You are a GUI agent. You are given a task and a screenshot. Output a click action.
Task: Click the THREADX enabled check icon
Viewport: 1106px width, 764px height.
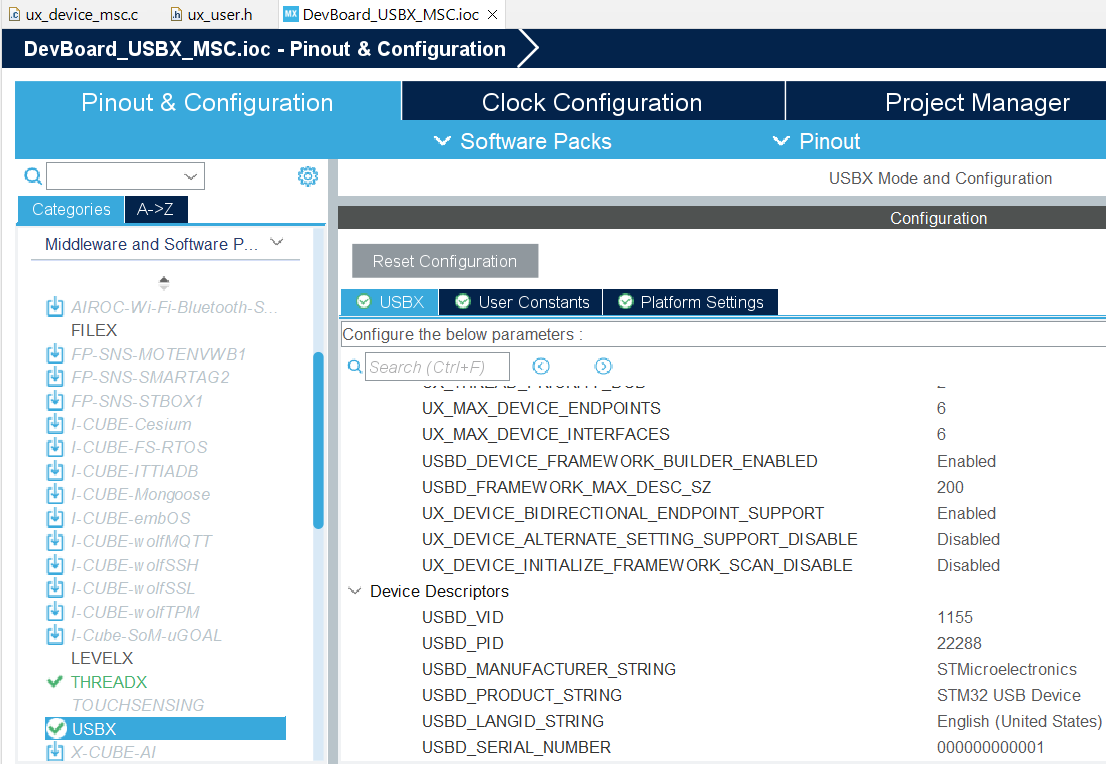pyautogui.click(x=56, y=681)
